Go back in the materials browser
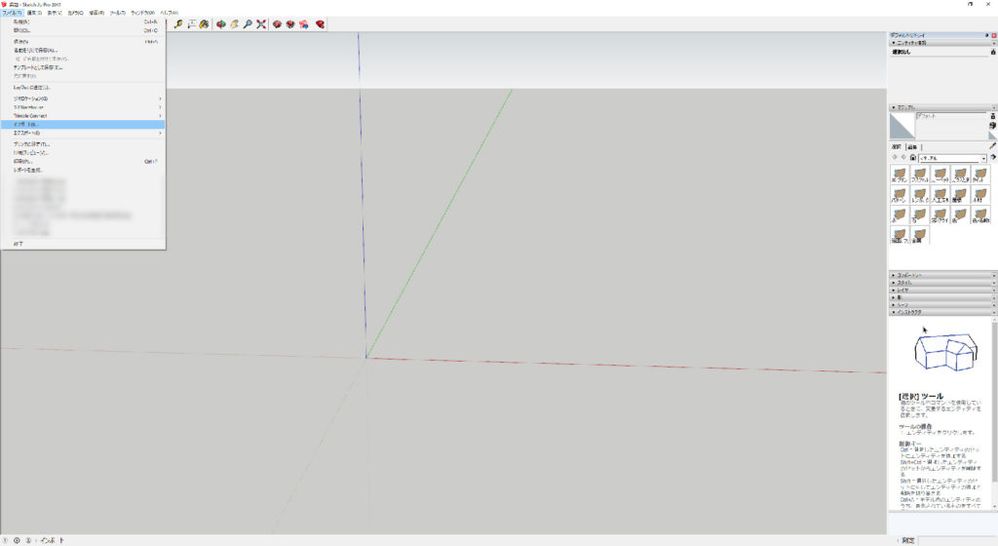 pyautogui.click(x=895, y=157)
